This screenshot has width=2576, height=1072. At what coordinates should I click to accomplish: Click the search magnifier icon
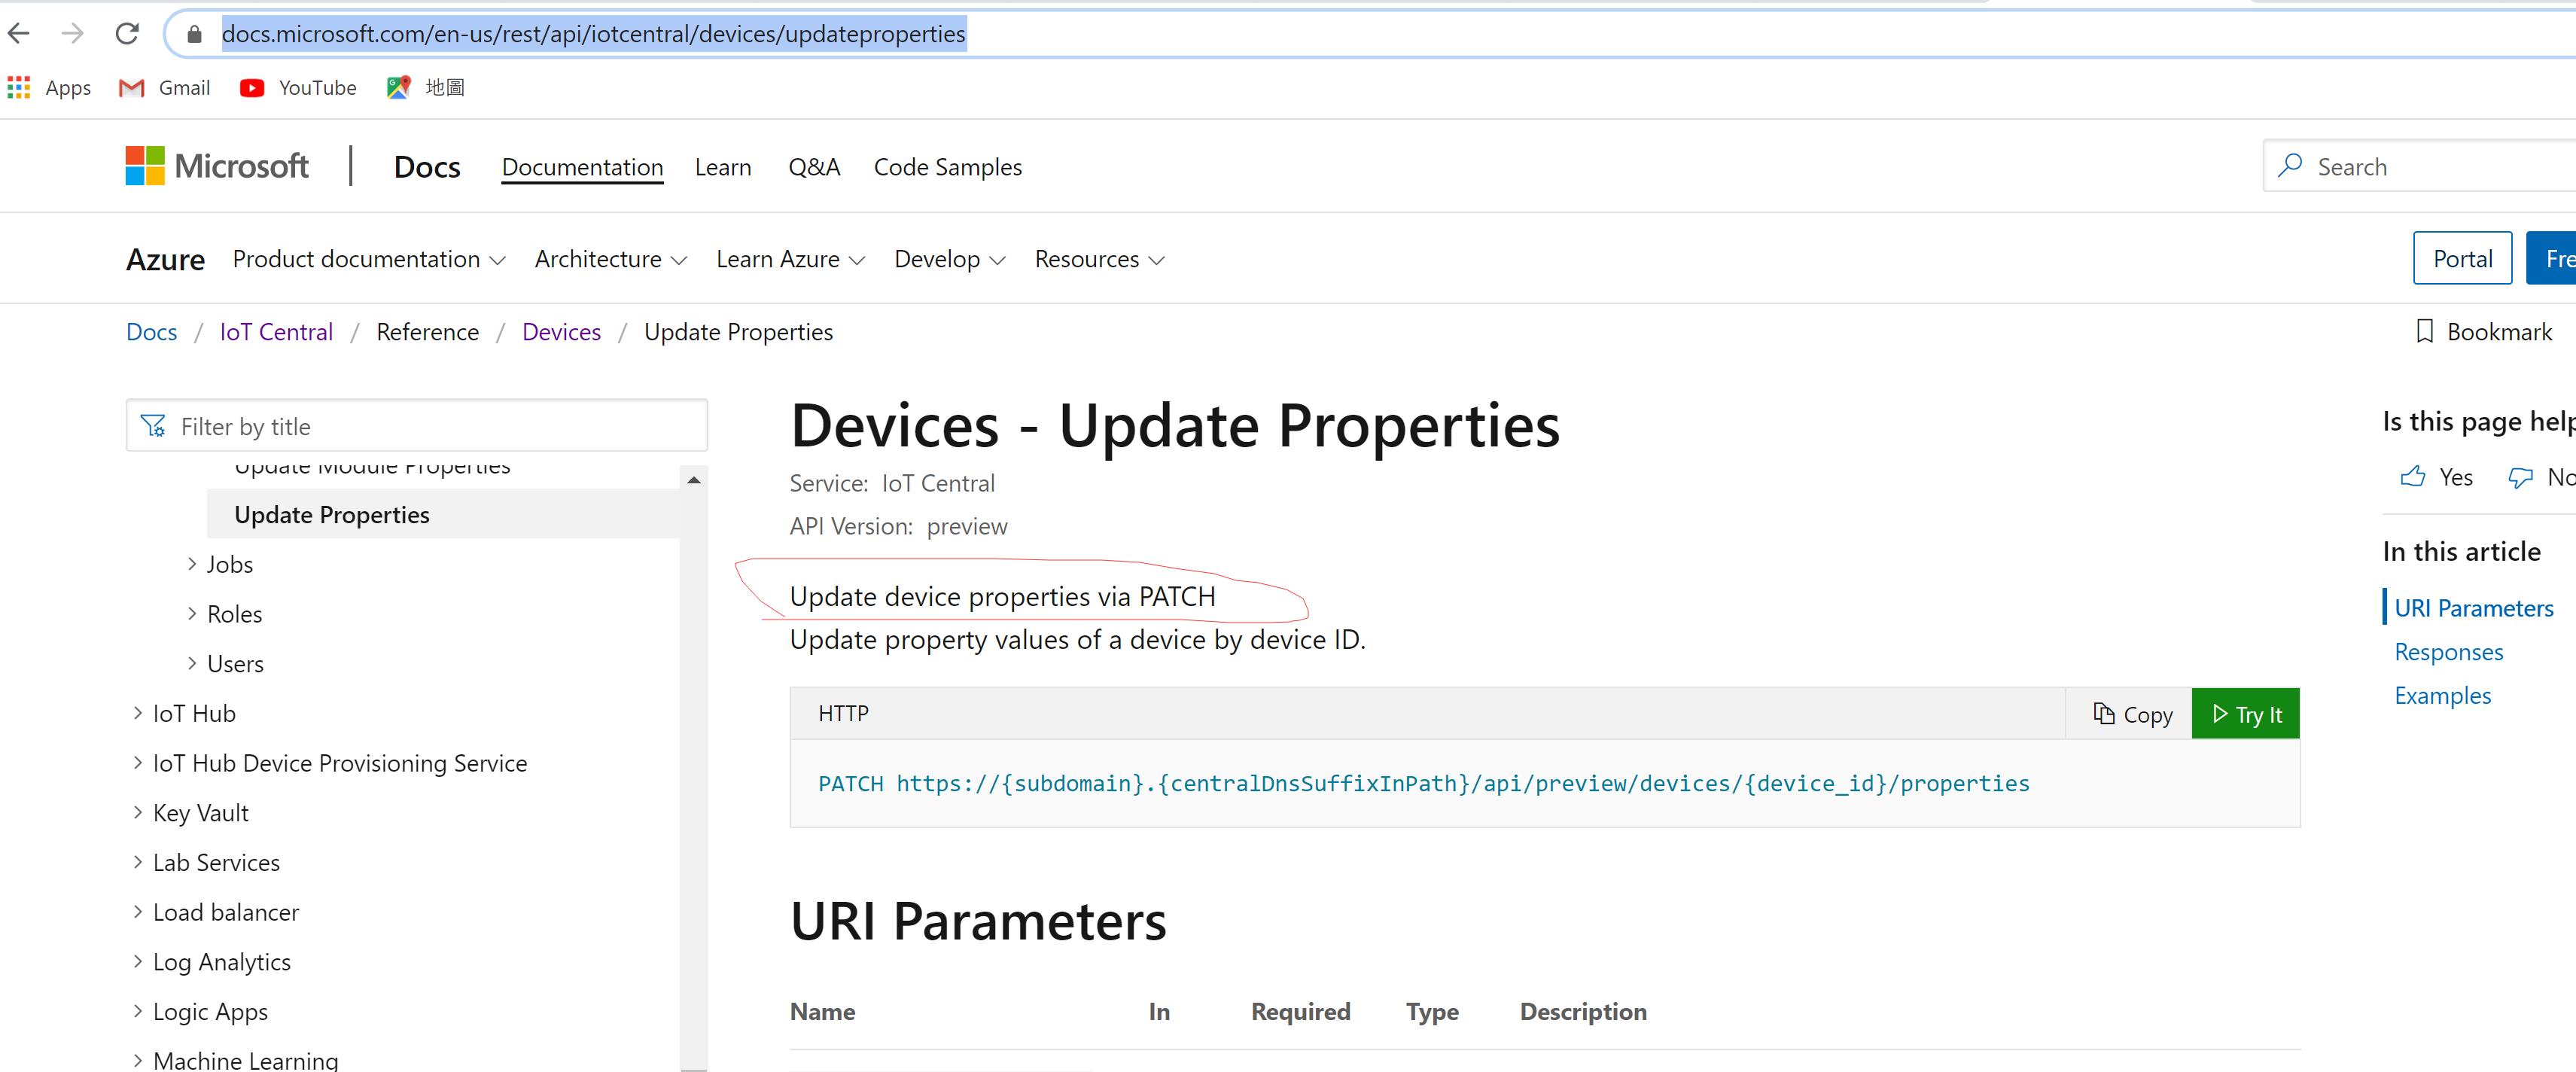tap(2290, 165)
